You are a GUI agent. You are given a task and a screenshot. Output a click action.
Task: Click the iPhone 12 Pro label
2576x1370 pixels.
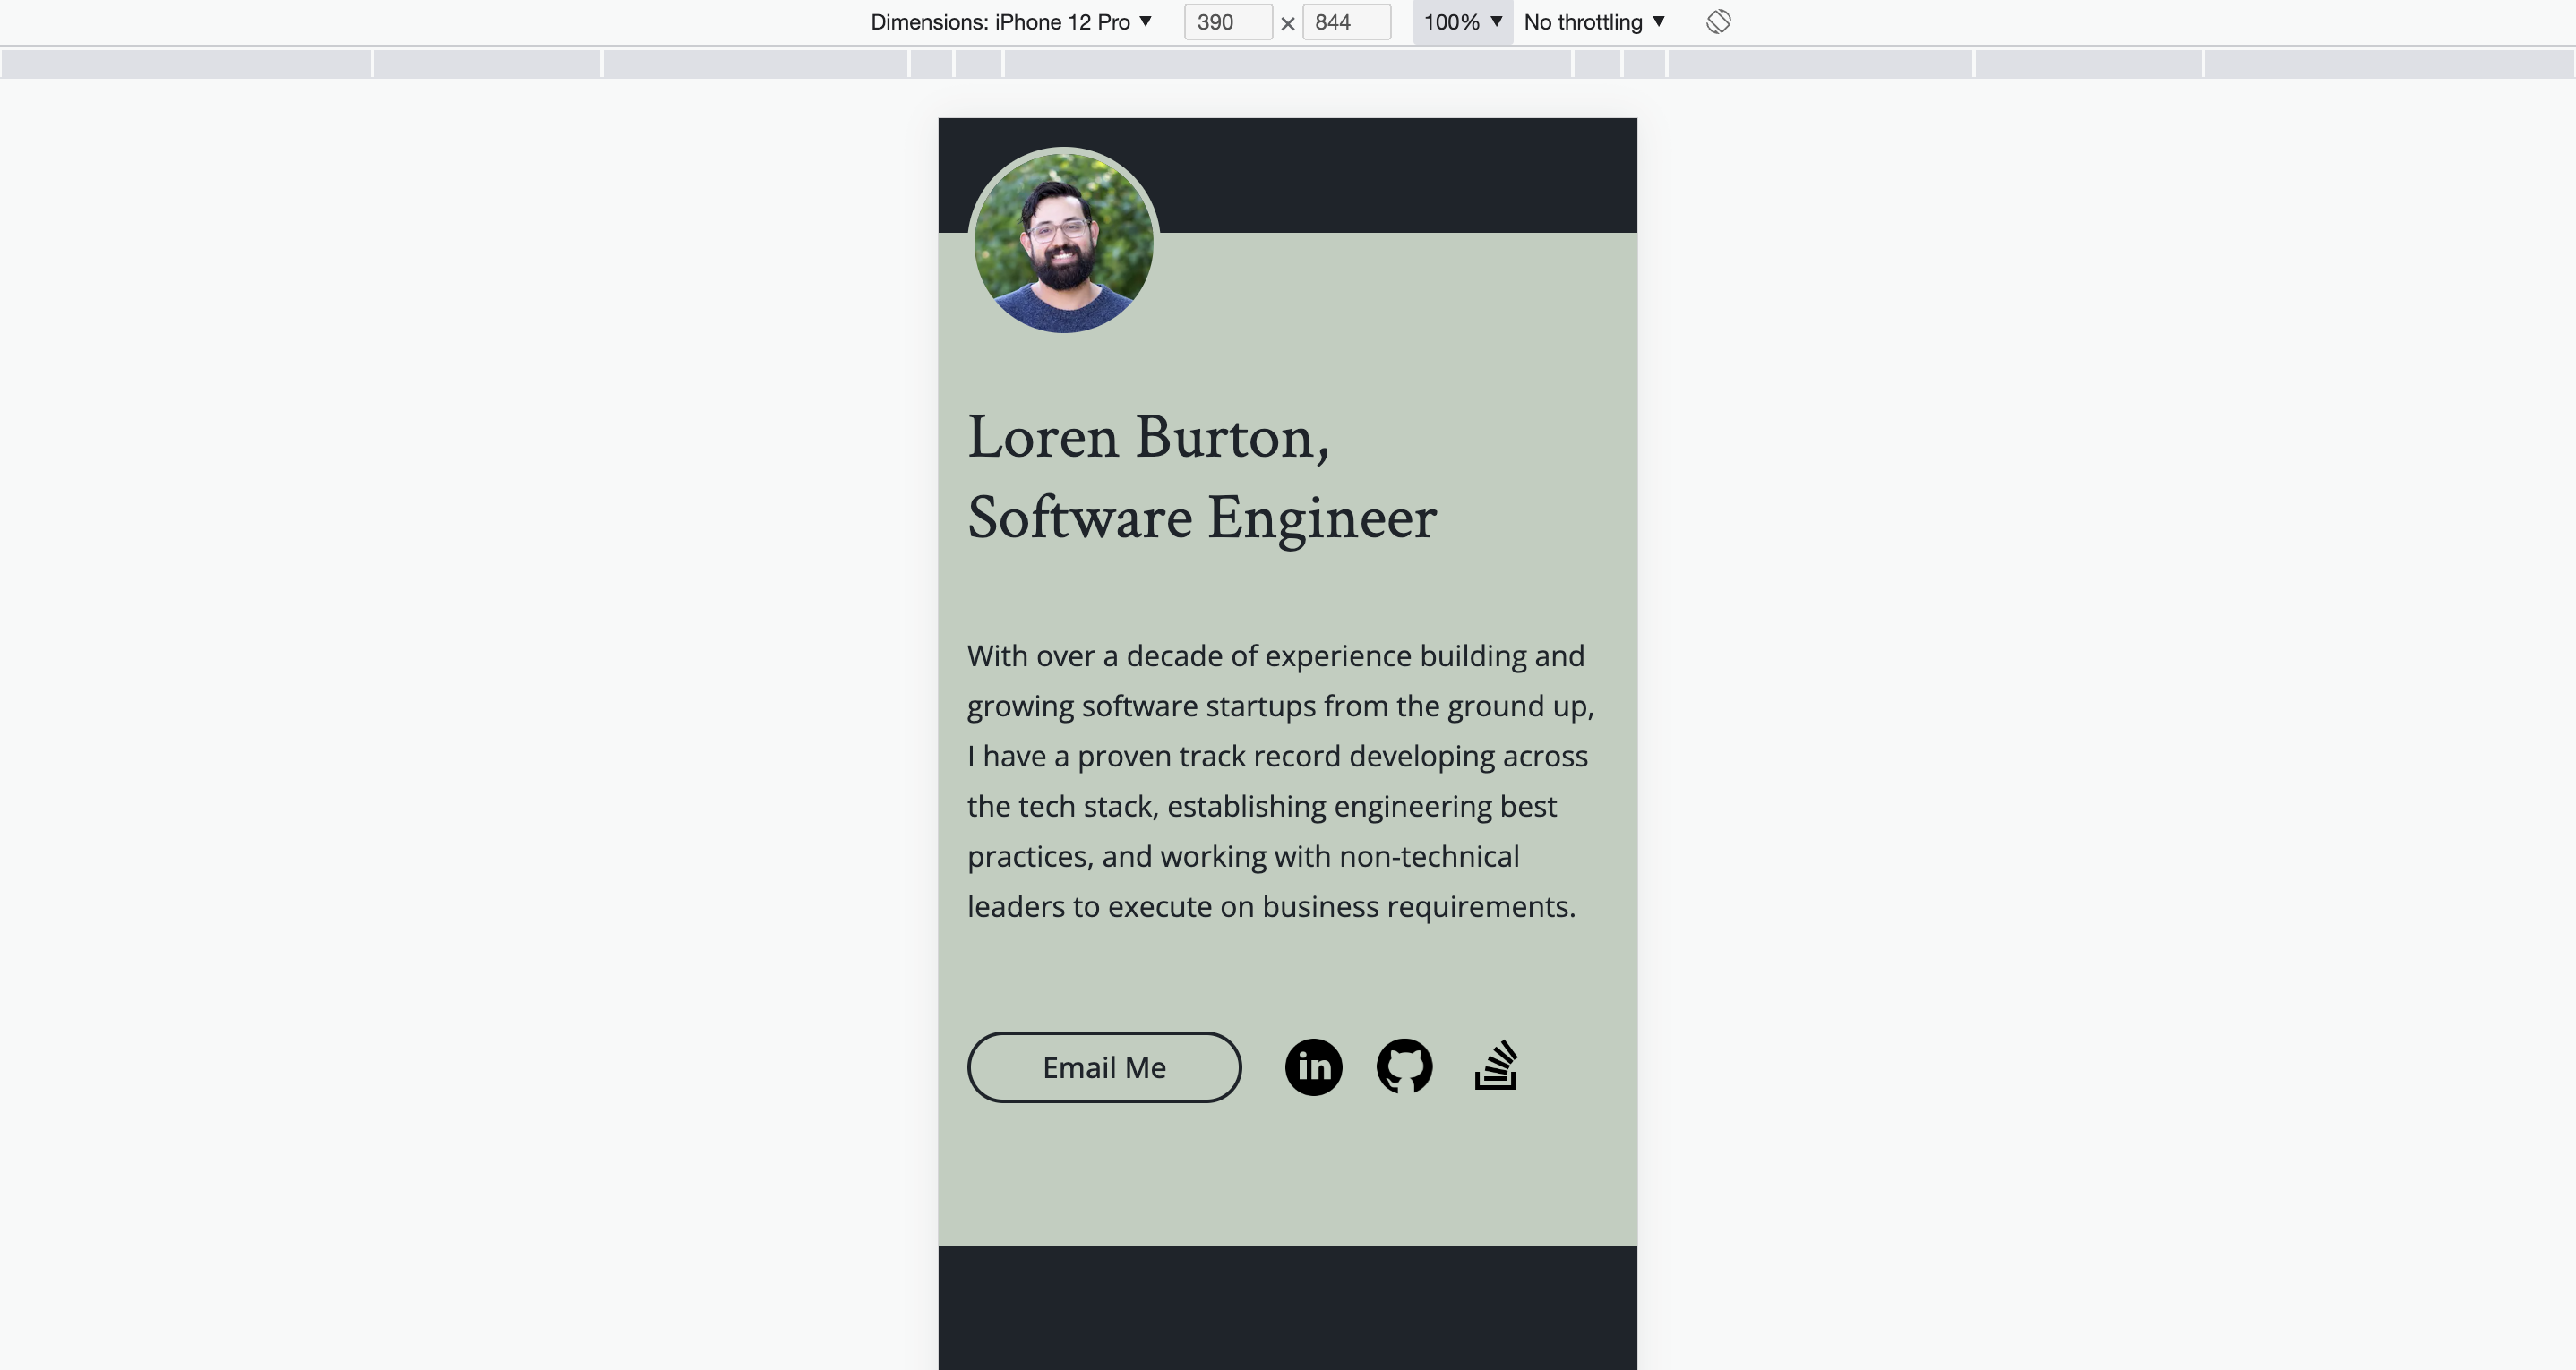point(1009,22)
